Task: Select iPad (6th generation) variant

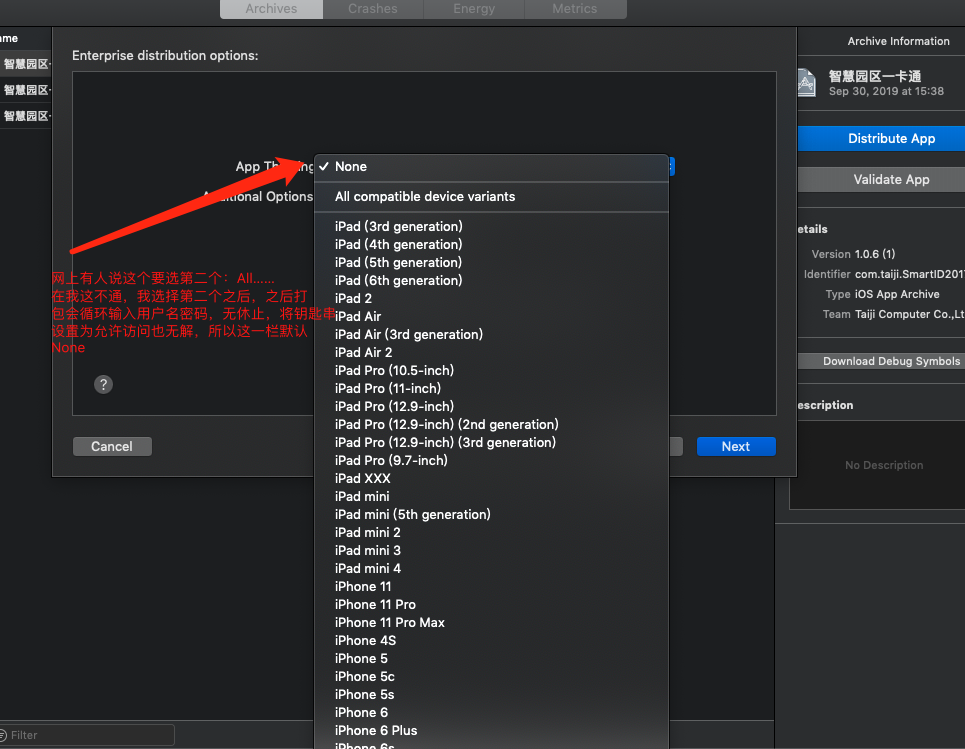Action: (x=491, y=281)
